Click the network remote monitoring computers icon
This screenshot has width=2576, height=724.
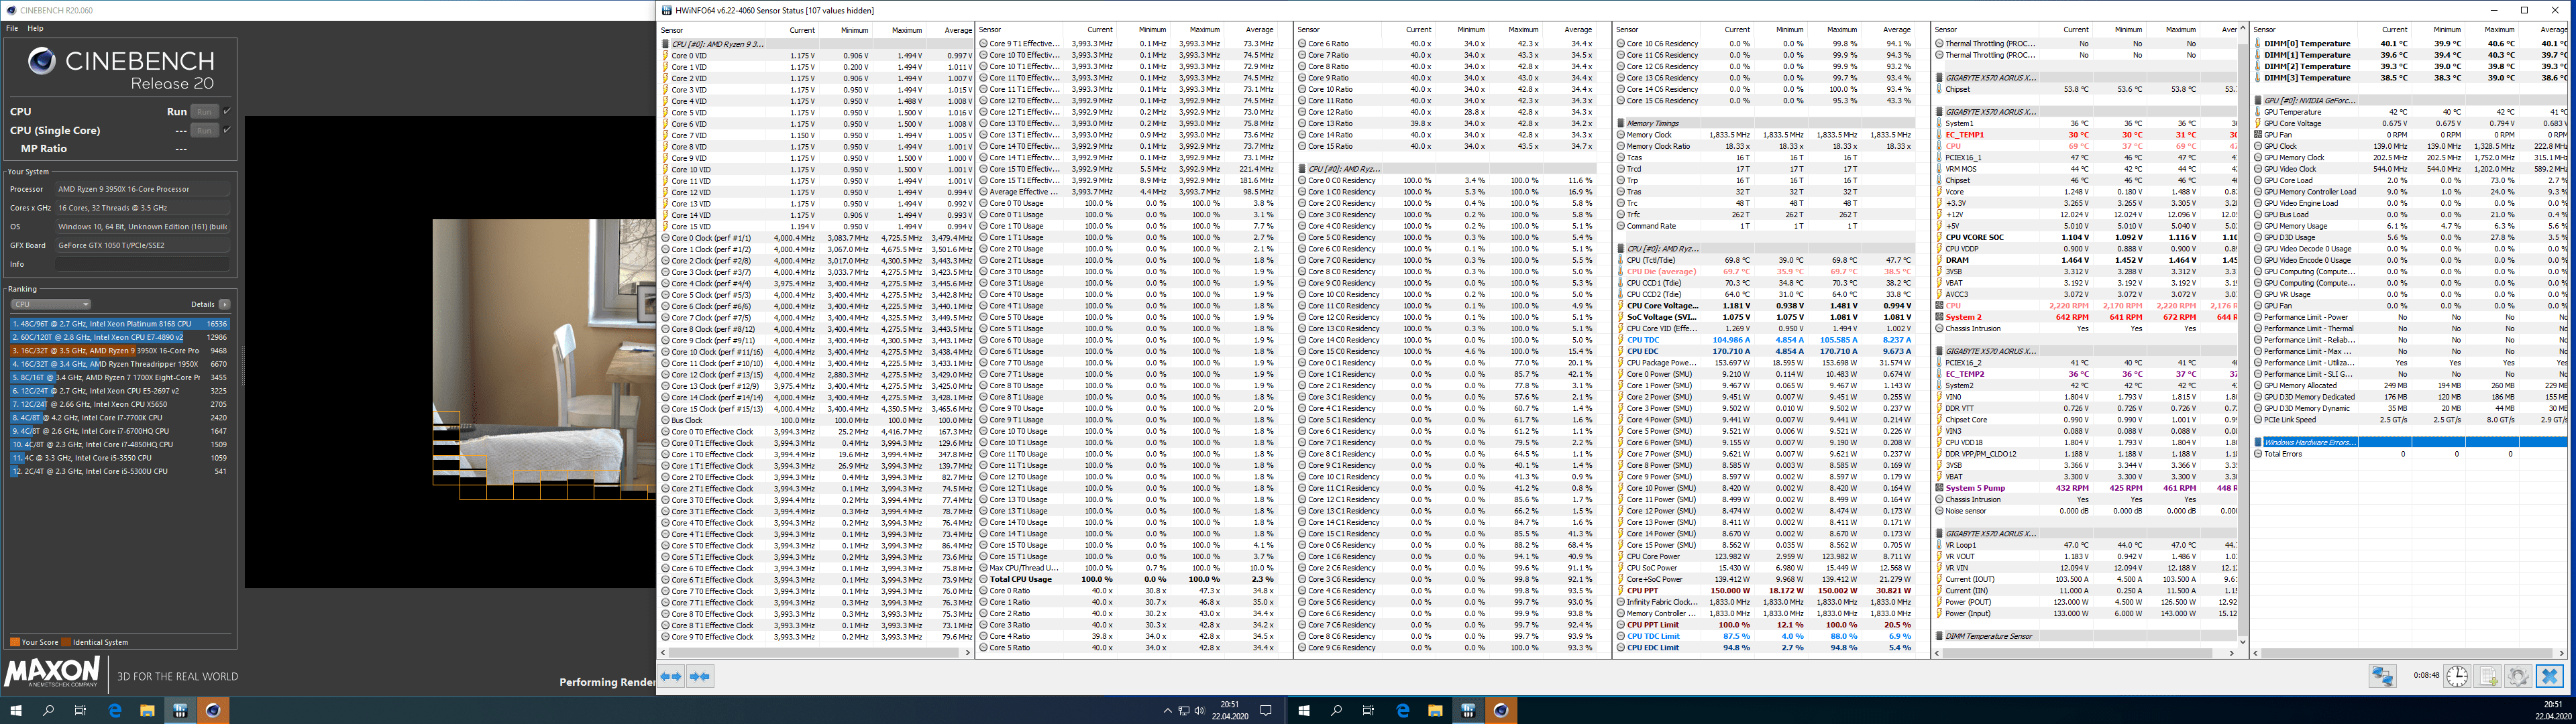click(x=2383, y=677)
